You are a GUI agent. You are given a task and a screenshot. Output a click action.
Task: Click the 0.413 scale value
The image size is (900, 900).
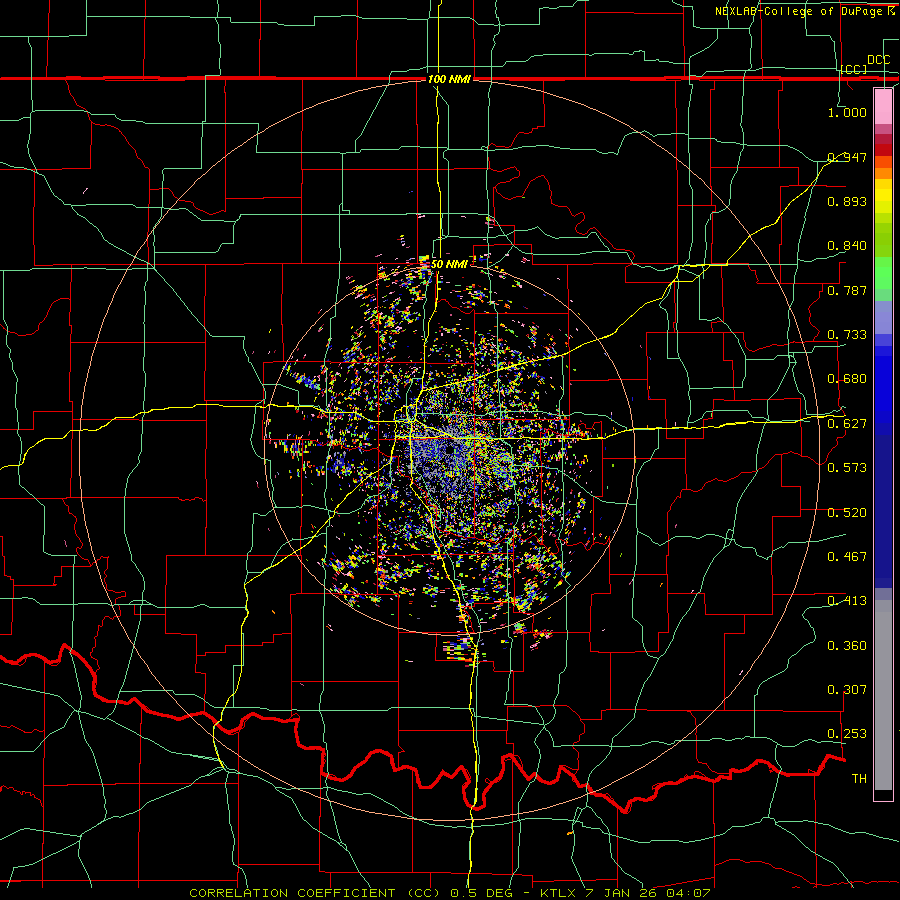[x=847, y=601]
